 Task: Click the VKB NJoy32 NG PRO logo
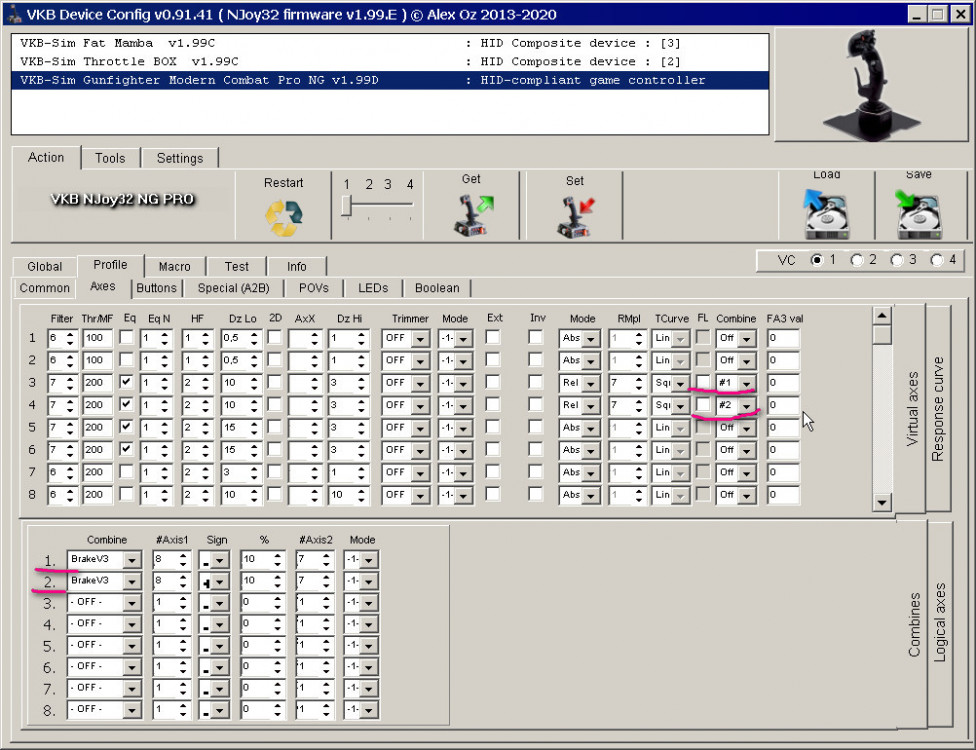(x=123, y=199)
